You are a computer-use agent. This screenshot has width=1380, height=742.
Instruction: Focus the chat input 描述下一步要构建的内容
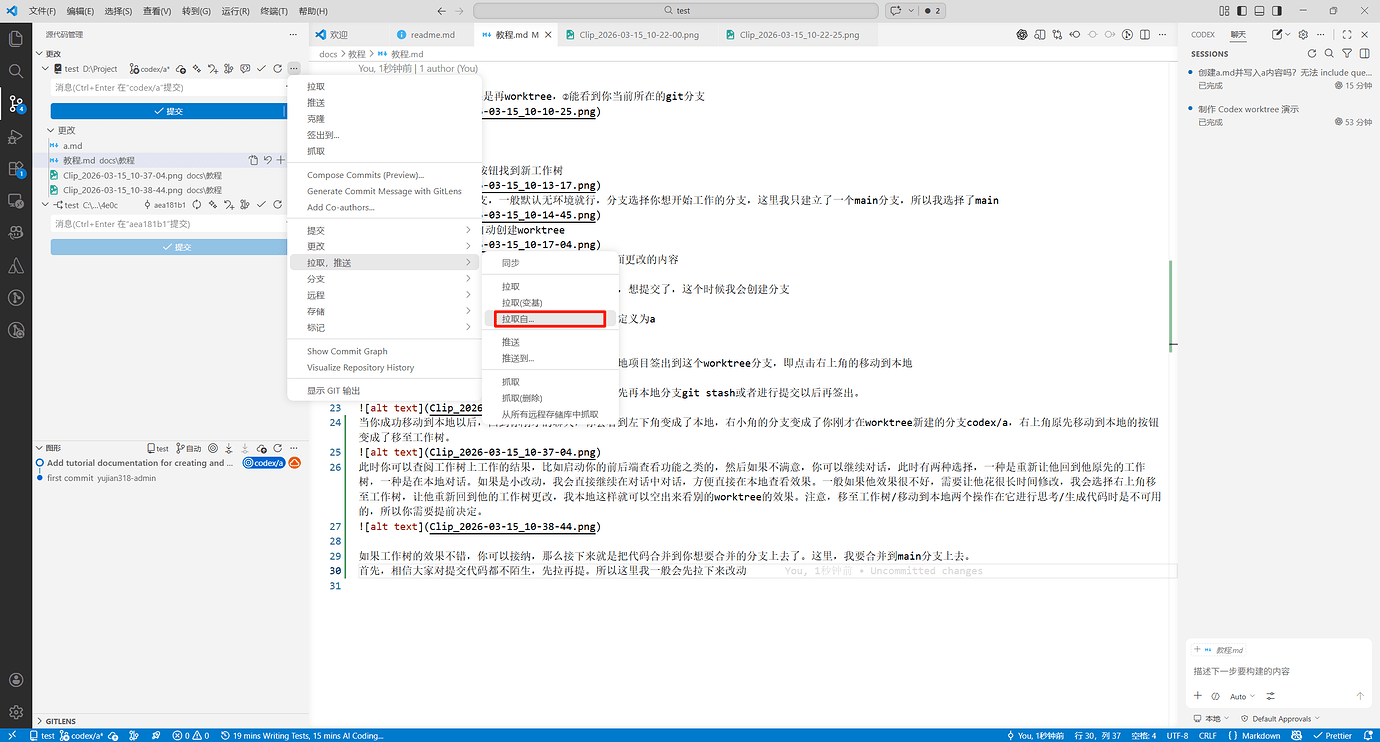(x=1277, y=671)
